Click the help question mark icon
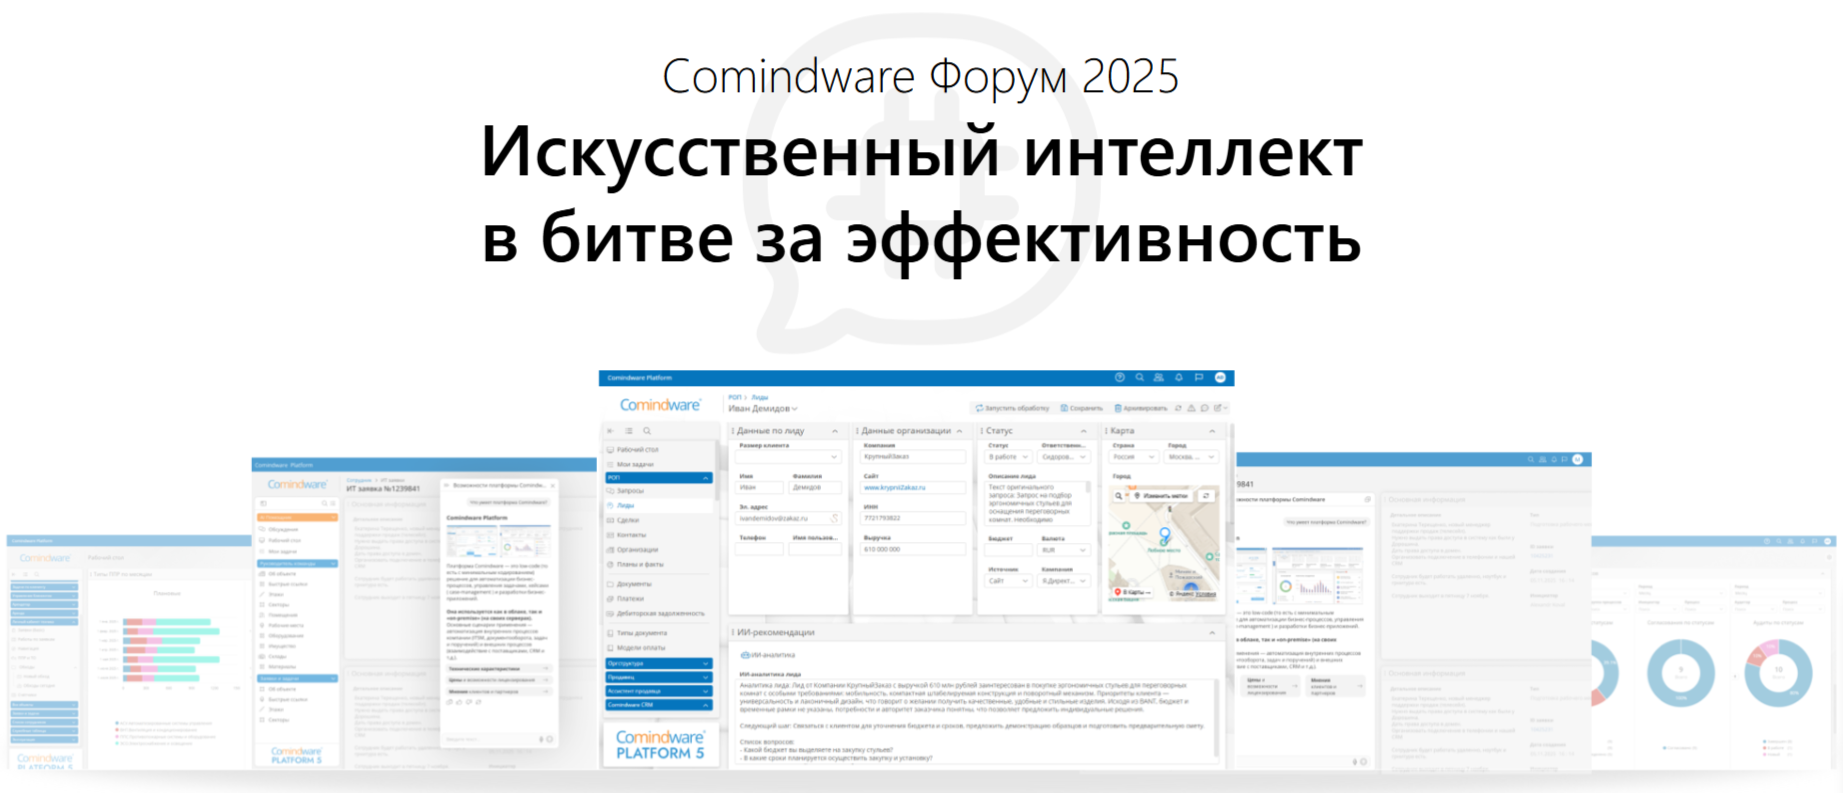This screenshot has width=1843, height=793. [1120, 378]
